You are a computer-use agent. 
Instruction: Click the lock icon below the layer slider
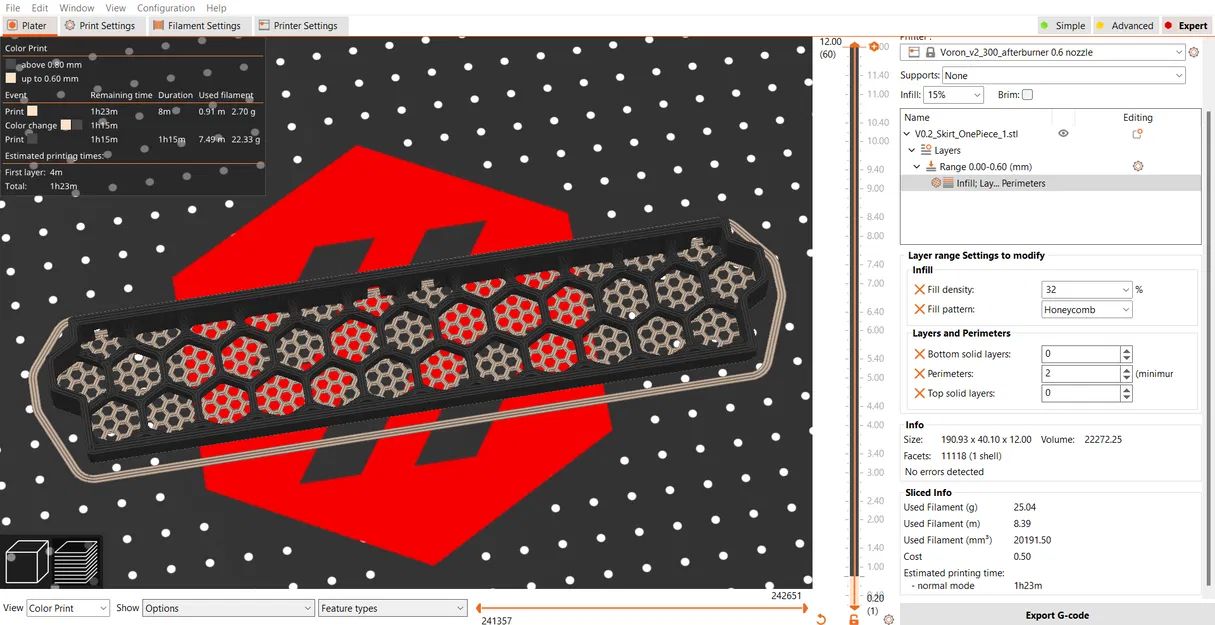click(854, 620)
